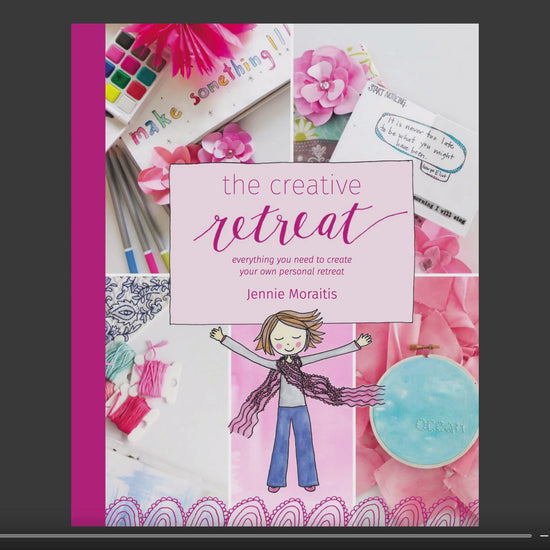Click the subtitle "everything you need to create"
This screenshot has width=550, height=550.
(x=292, y=260)
